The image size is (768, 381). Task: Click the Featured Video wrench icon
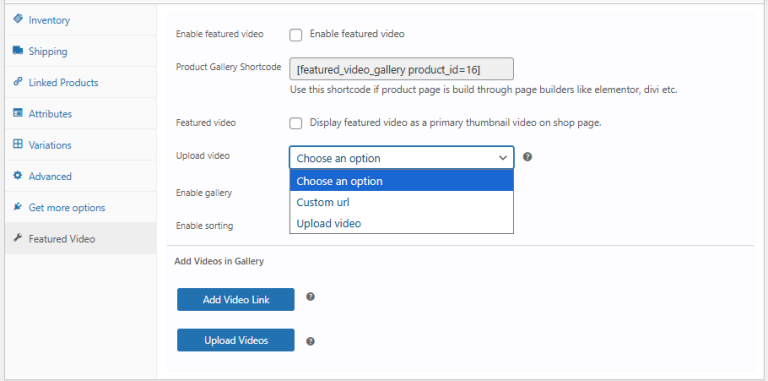(18, 238)
